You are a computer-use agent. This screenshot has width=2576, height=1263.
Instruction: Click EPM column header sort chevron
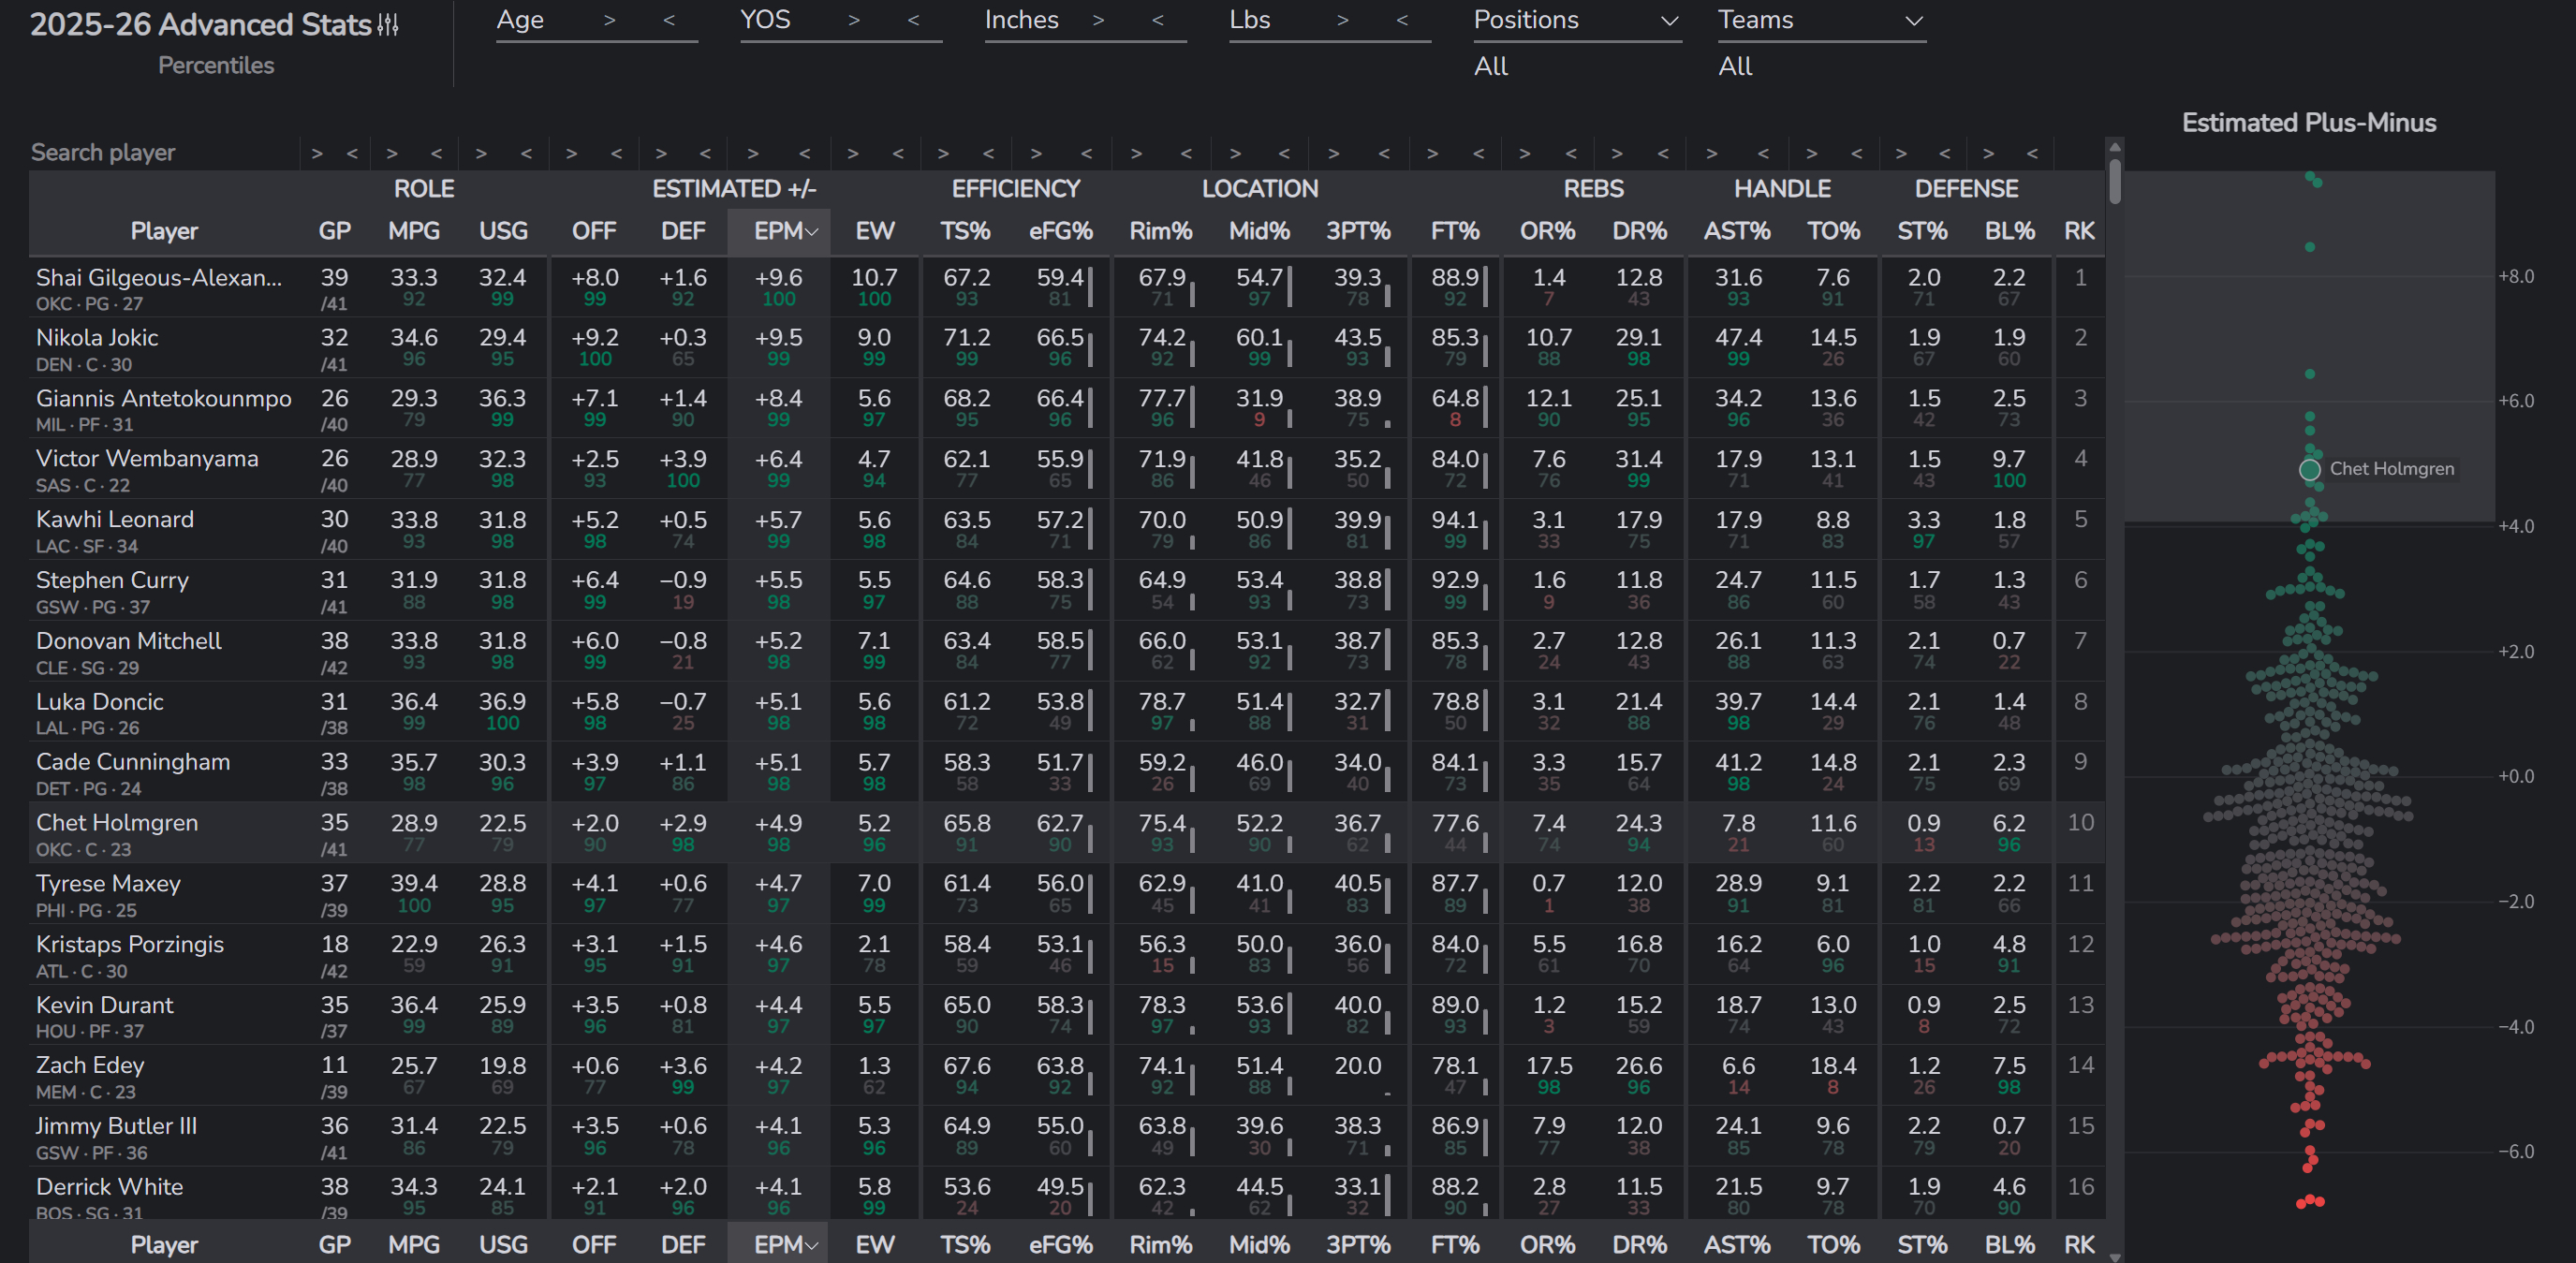coord(812,232)
